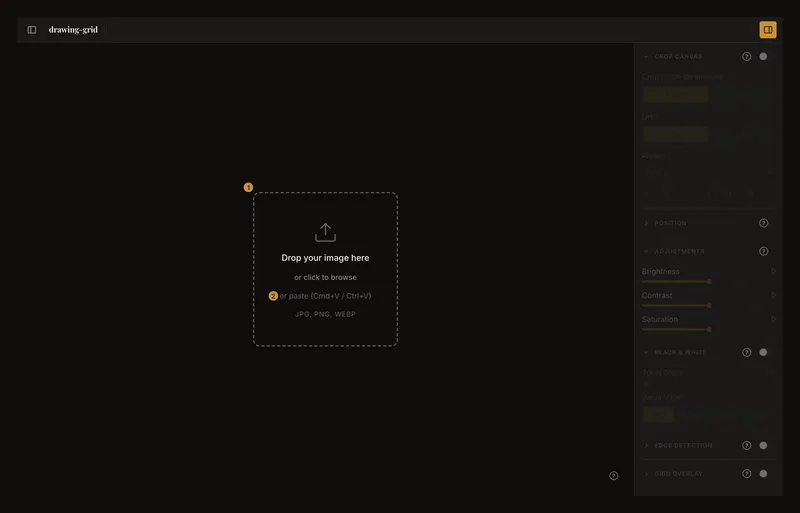
Task: Click the 'JPG, PNG, WEBP' formats text
Action: pos(325,314)
